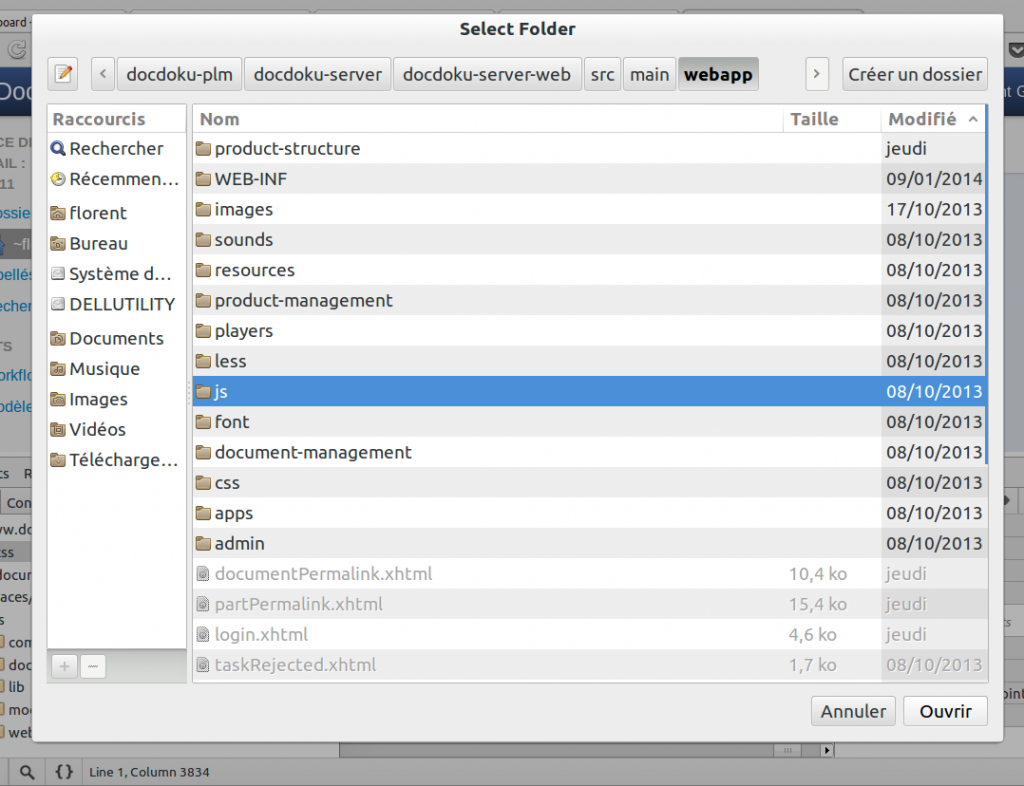Select Rechercher search shortcut icon
Image resolution: width=1024 pixels, height=786 pixels.
point(58,149)
